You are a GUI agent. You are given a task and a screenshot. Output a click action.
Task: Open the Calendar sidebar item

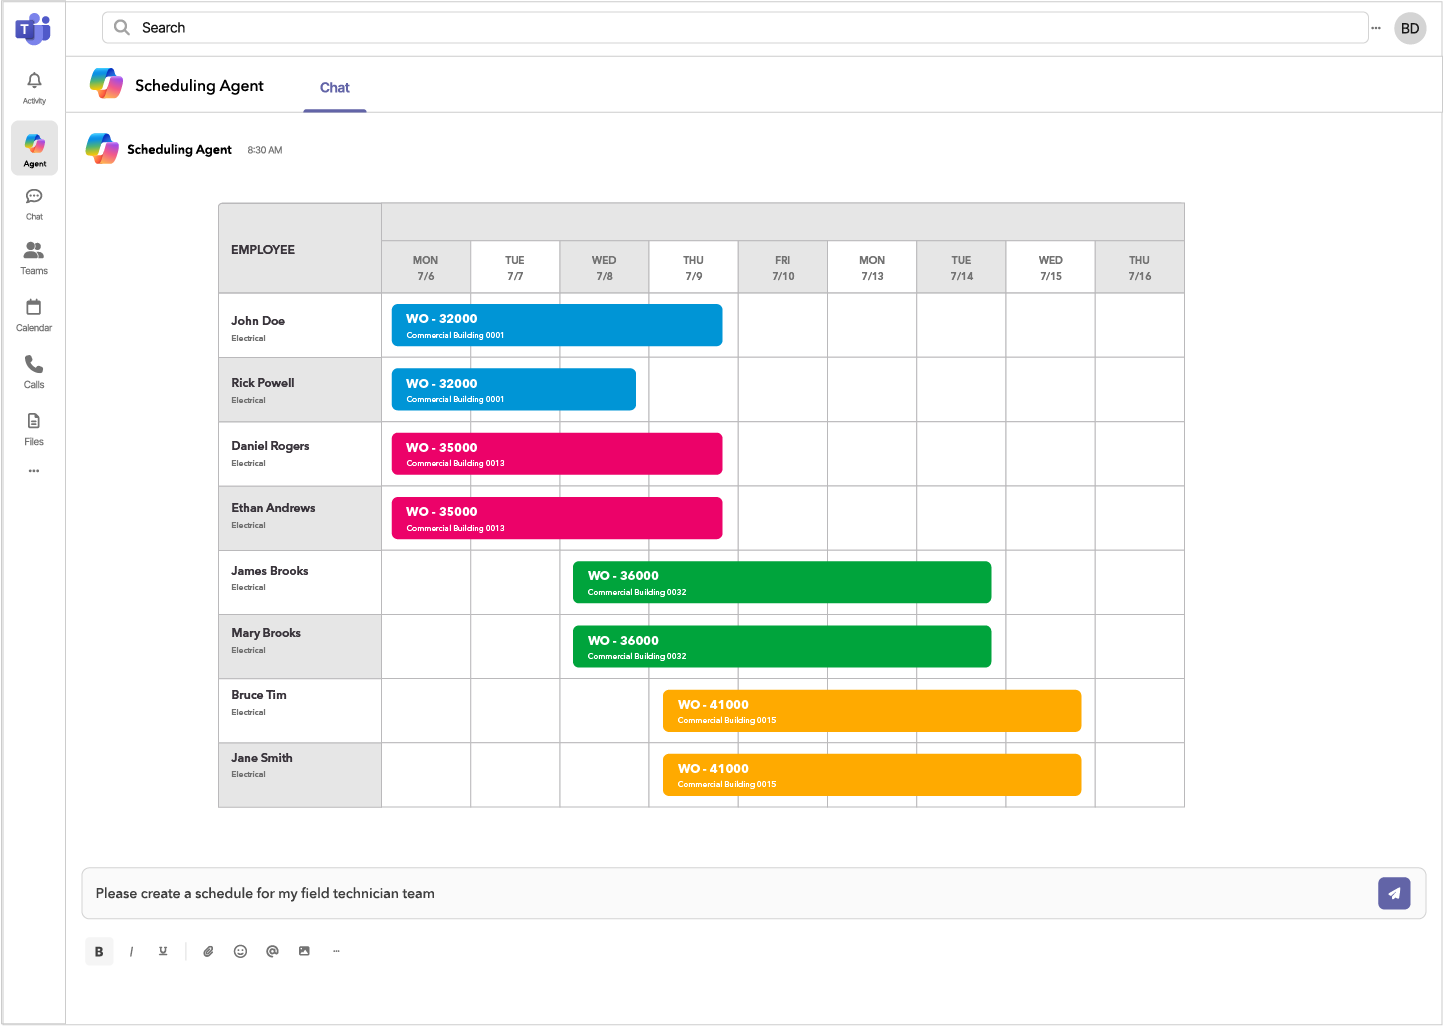pos(34,315)
